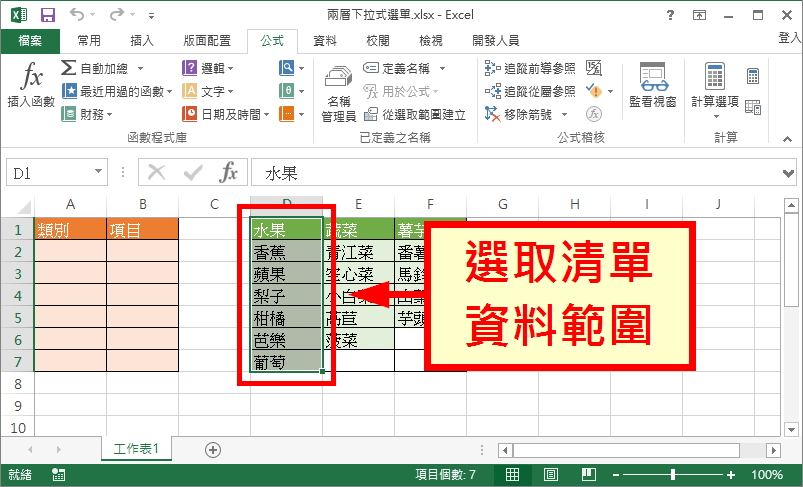Switch to Developer (開發人員) tab
803x487 pixels.
(496, 40)
